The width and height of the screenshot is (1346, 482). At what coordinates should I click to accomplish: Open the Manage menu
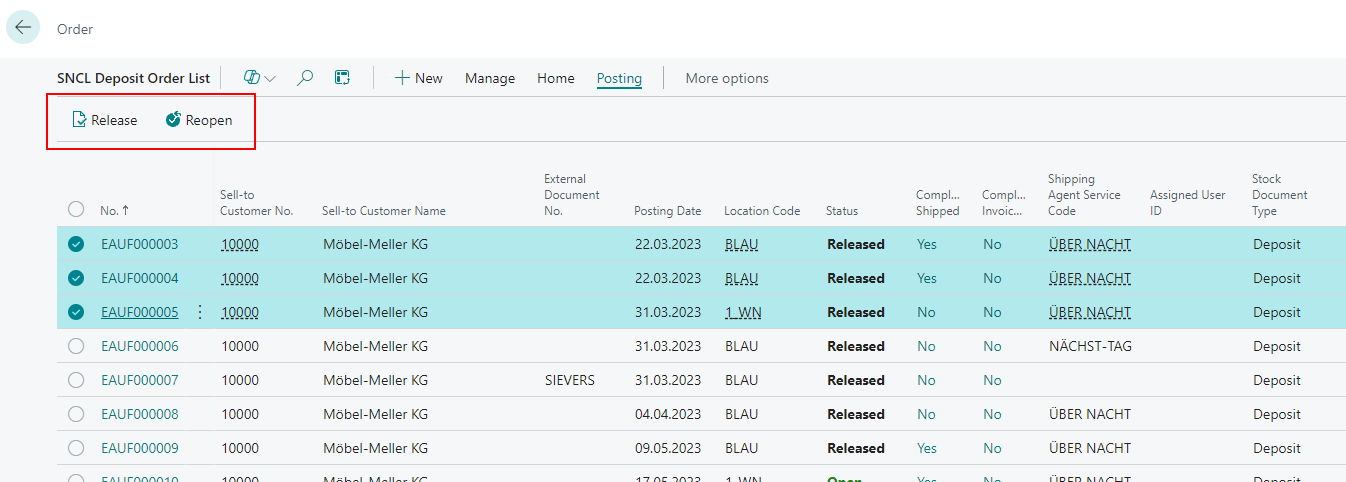click(x=490, y=78)
